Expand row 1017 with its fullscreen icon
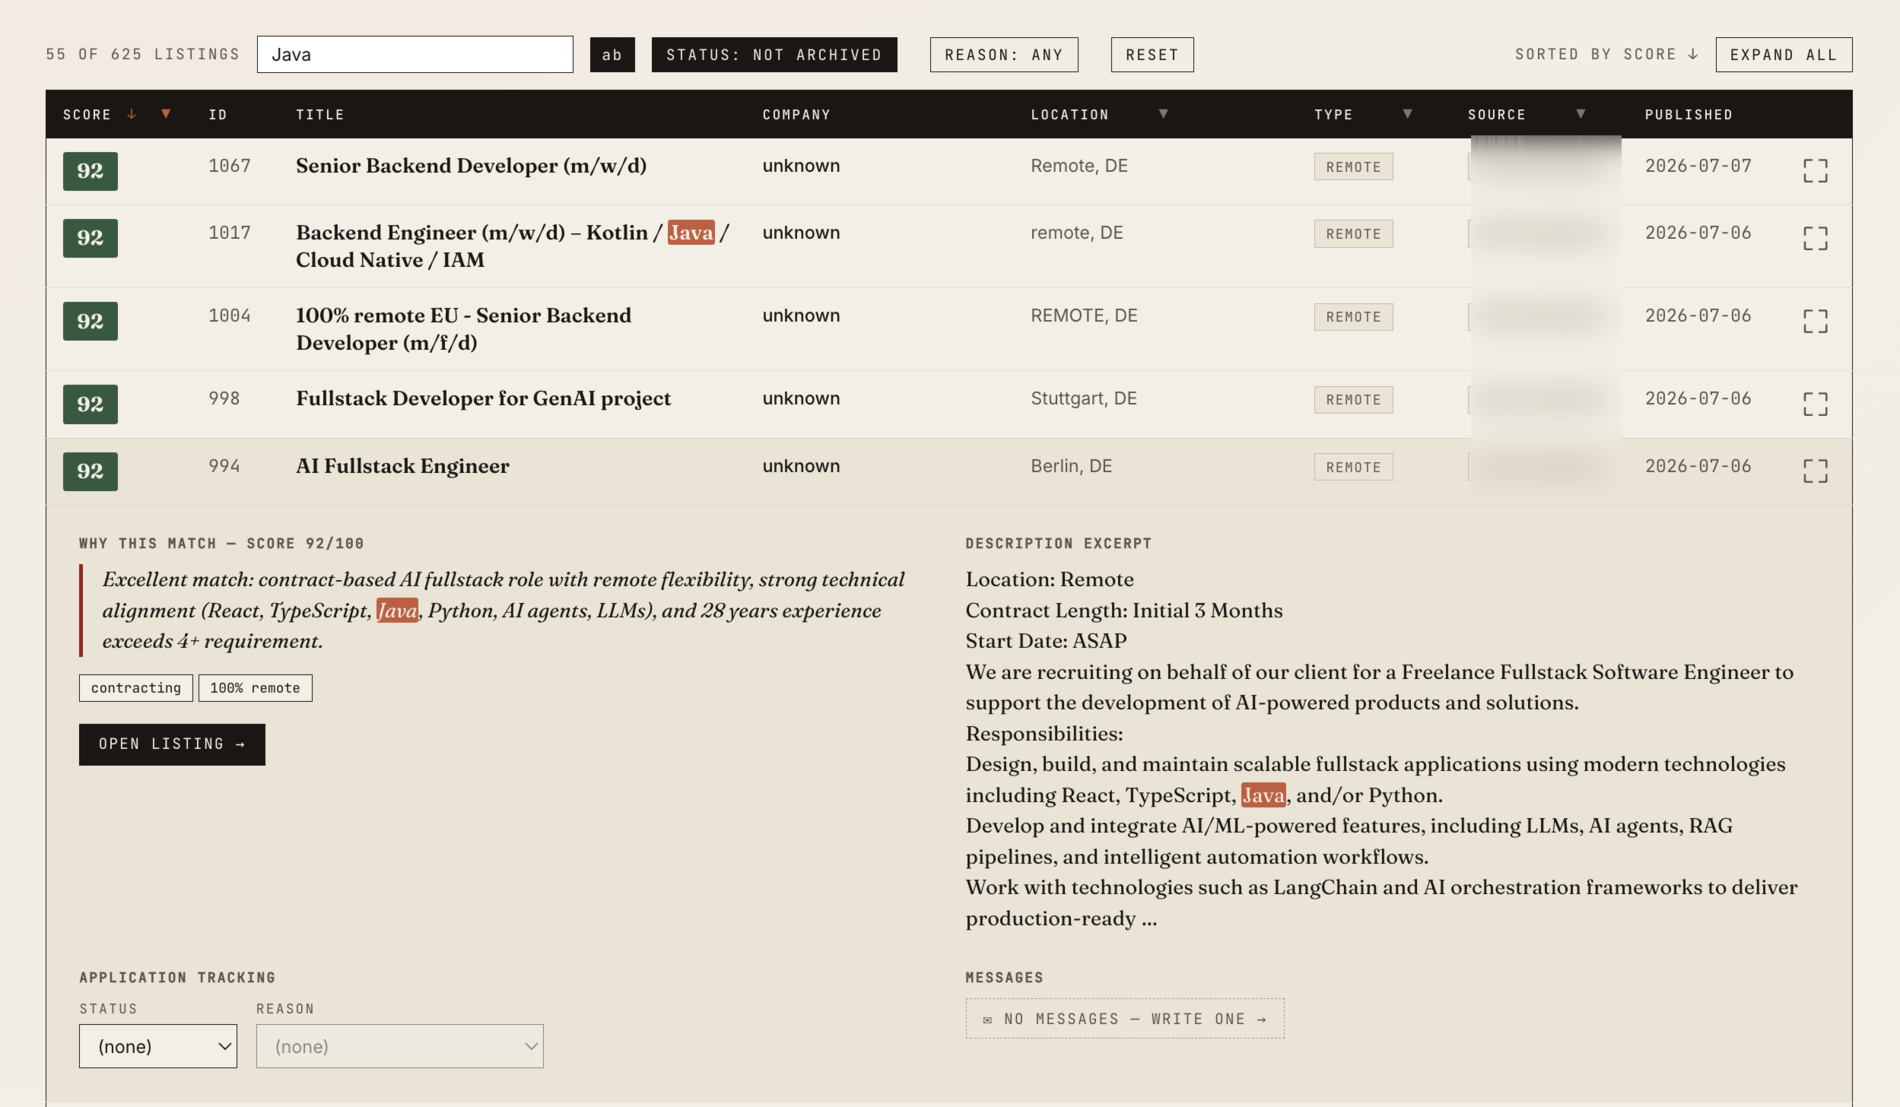 pyautogui.click(x=1815, y=238)
